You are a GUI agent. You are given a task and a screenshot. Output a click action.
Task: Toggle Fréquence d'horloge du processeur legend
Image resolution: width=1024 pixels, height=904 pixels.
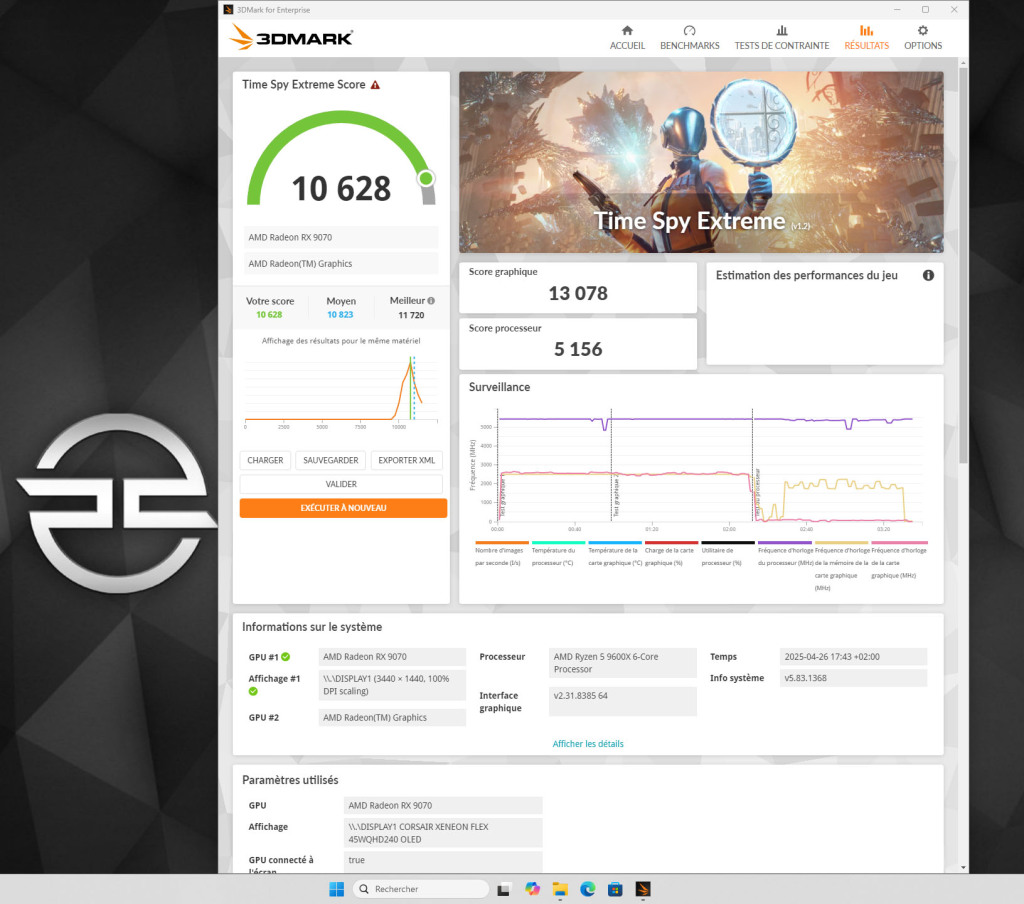click(x=784, y=554)
